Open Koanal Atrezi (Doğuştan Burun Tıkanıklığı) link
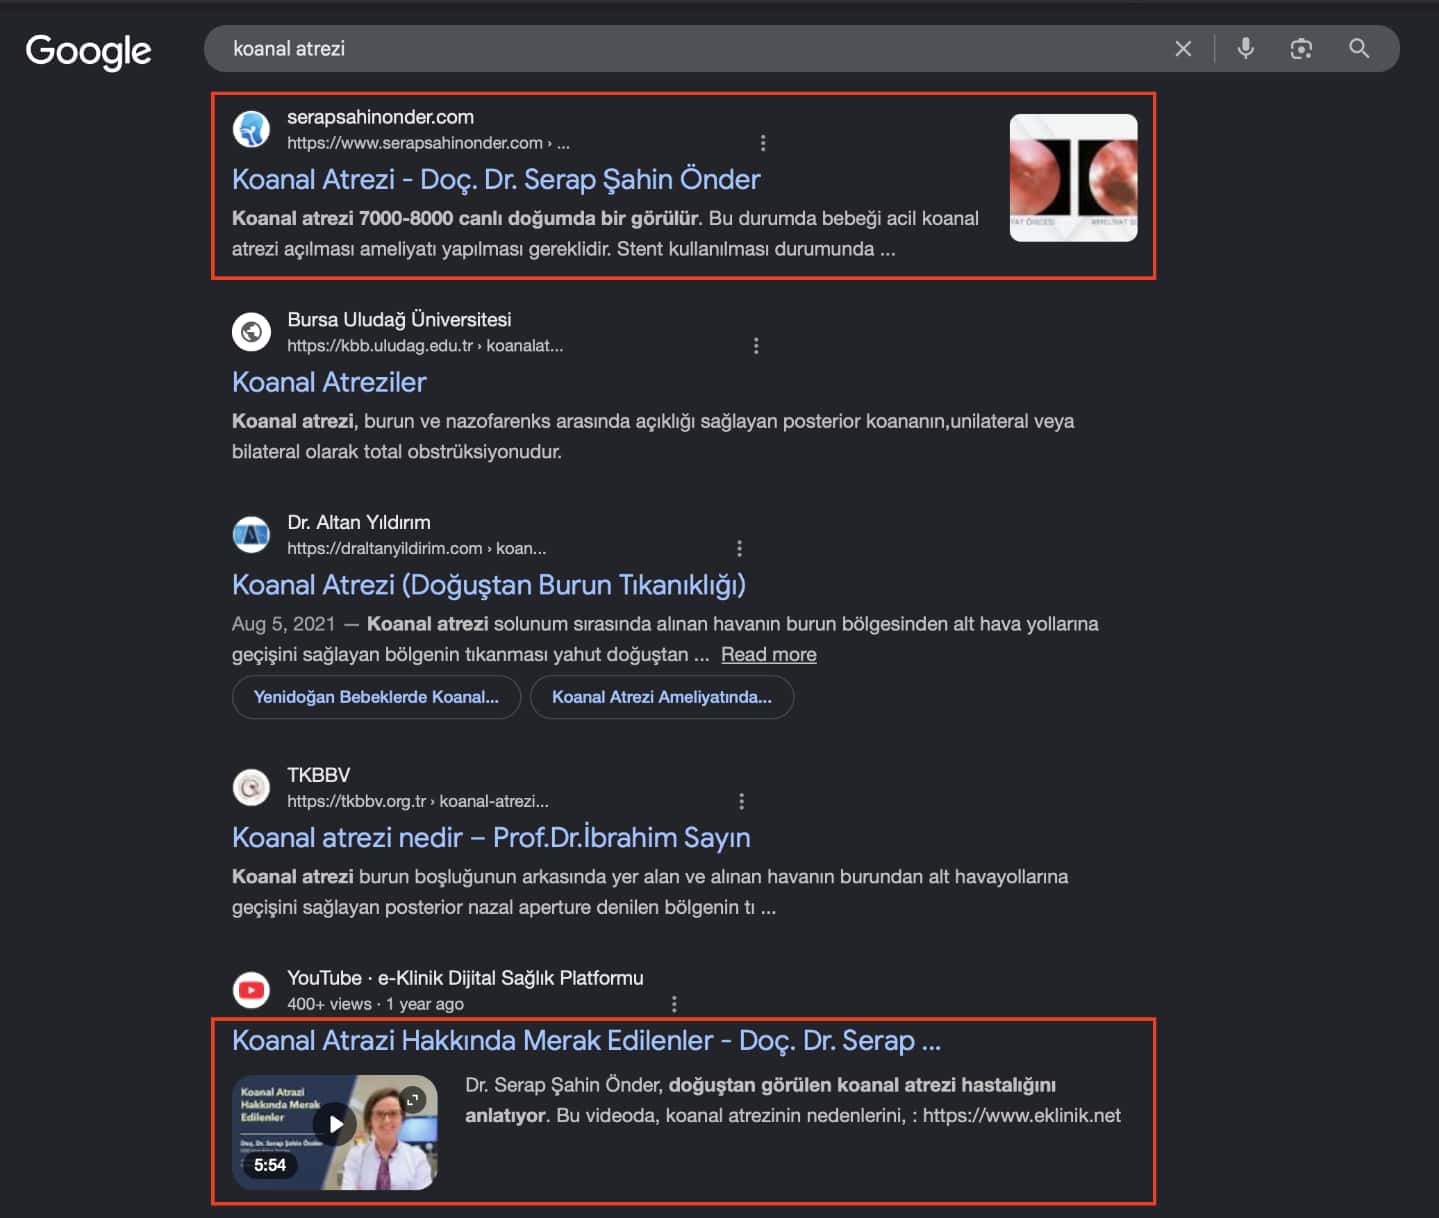The width and height of the screenshot is (1439, 1218). point(489,585)
